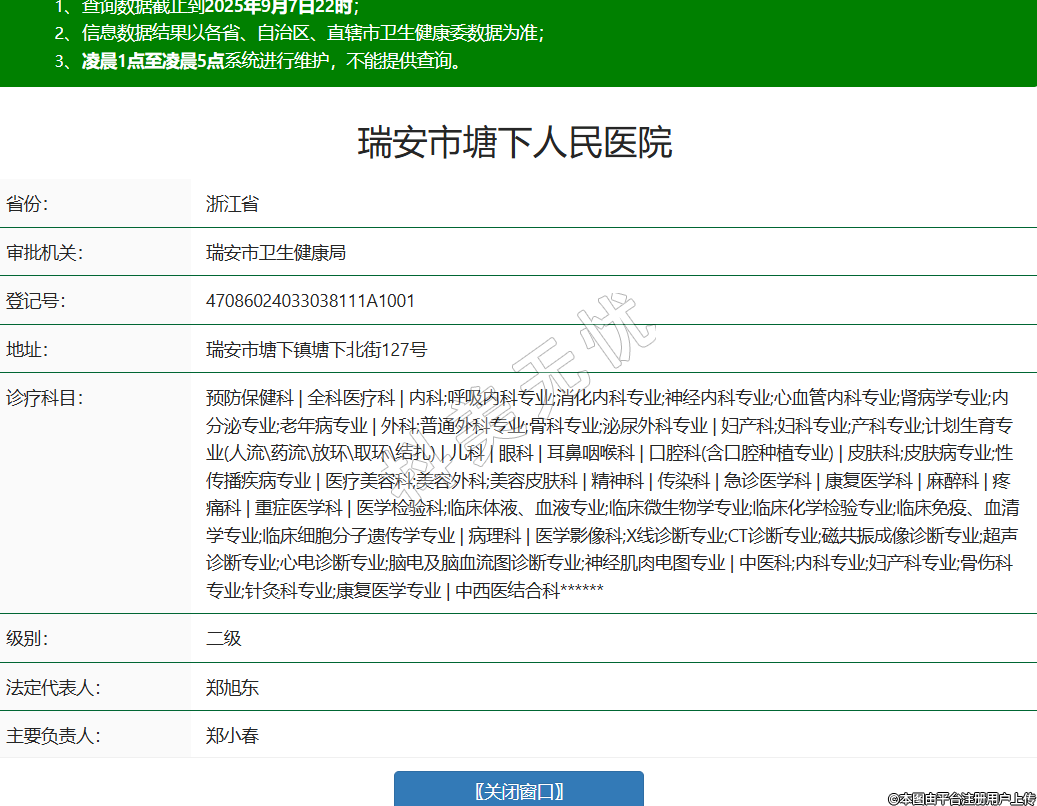Click the 凌晨1点至凌晨5点 maintenance notice

tap(153, 61)
